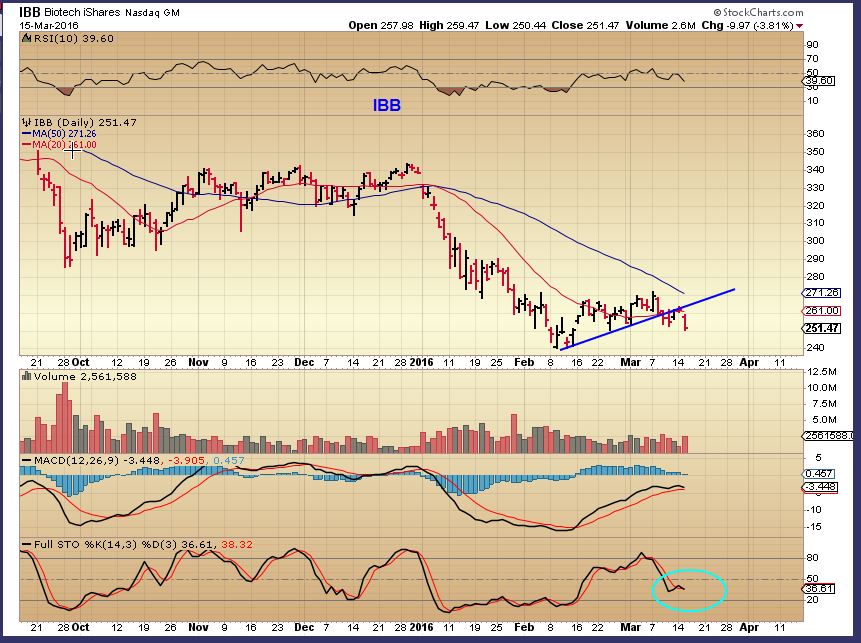Image resolution: width=861 pixels, height=643 pixels.
Task: Click the 'RSI(10) 39.60' legend label
Action: point(74,38)
